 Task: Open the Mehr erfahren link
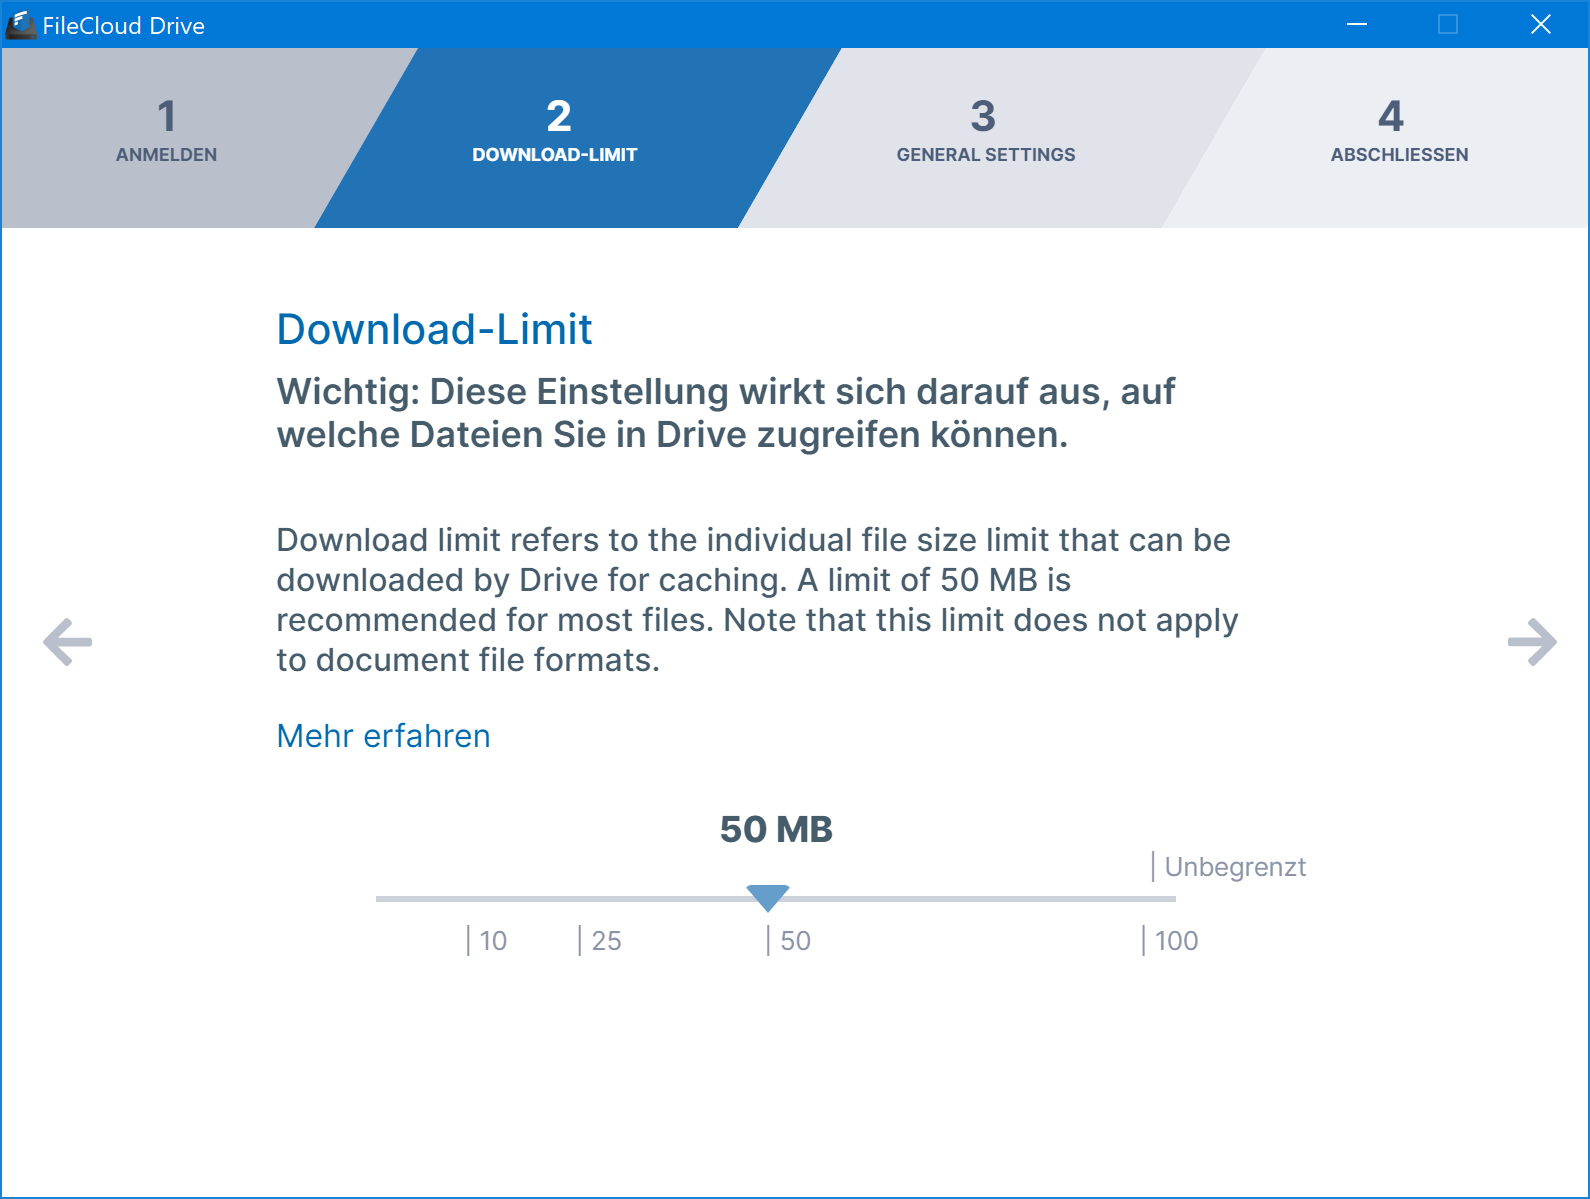click(x=383, y=736)
